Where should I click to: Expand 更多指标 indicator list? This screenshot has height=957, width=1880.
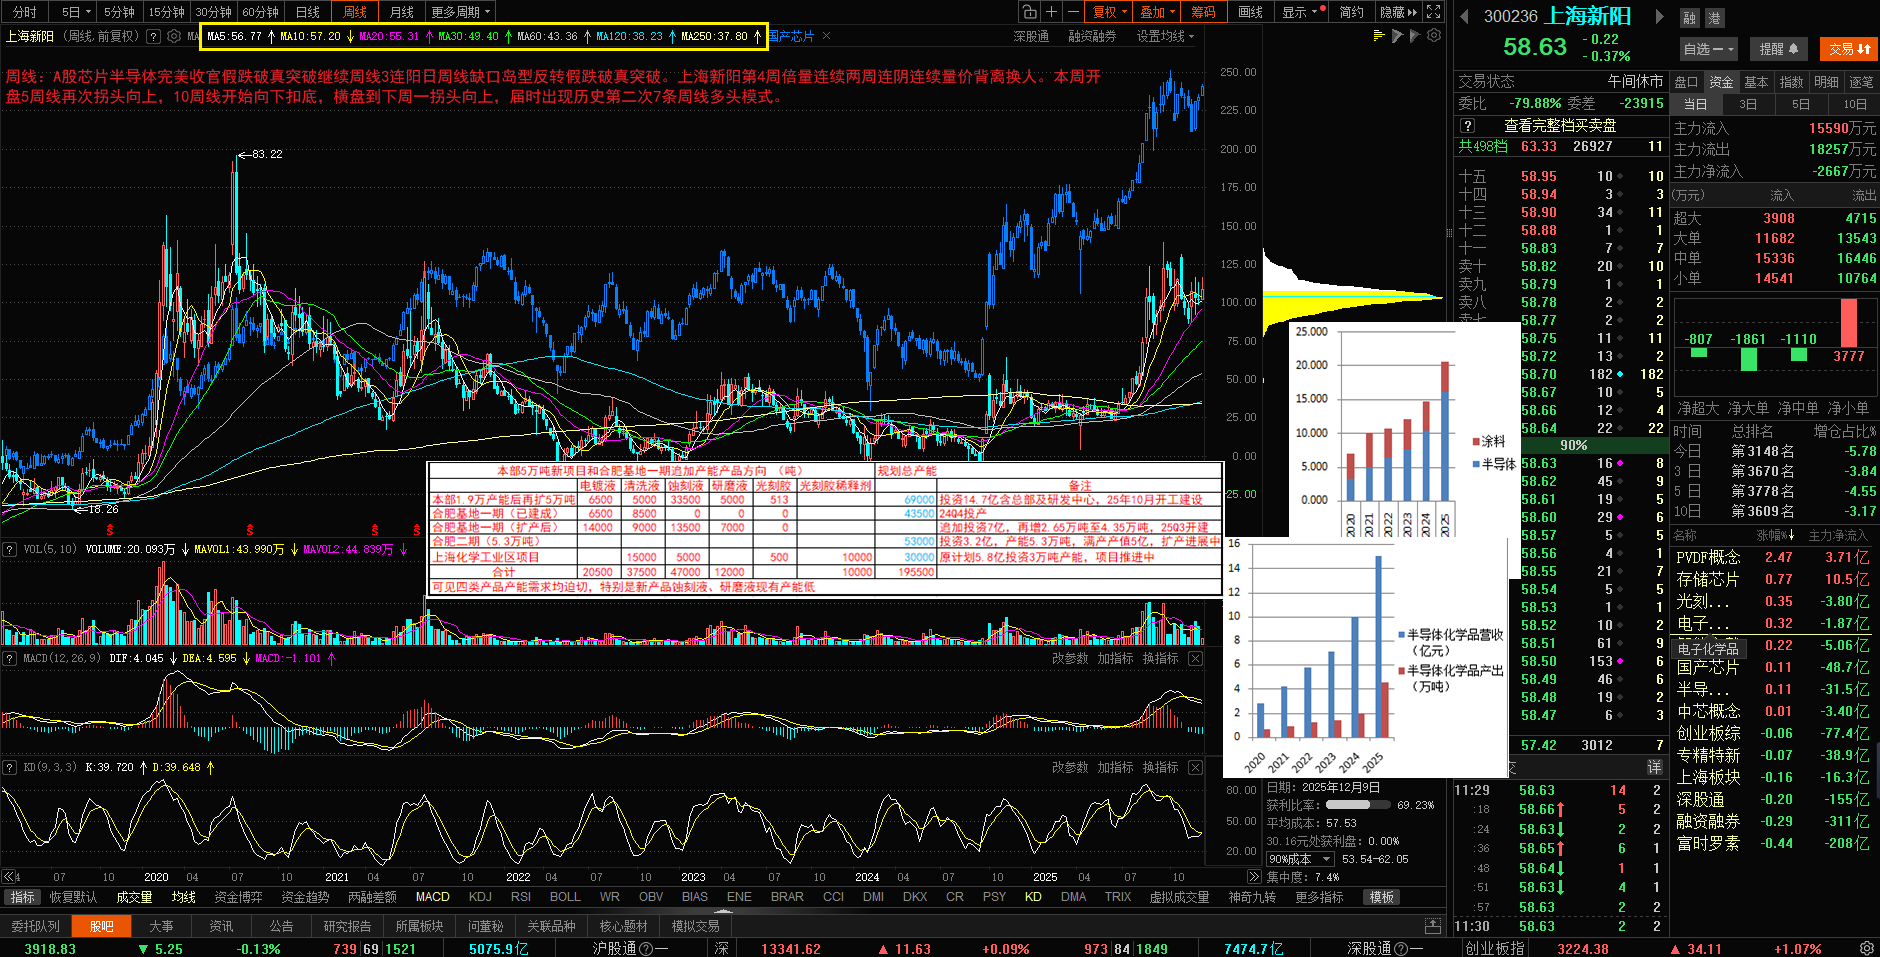(x=1319, y=897)
